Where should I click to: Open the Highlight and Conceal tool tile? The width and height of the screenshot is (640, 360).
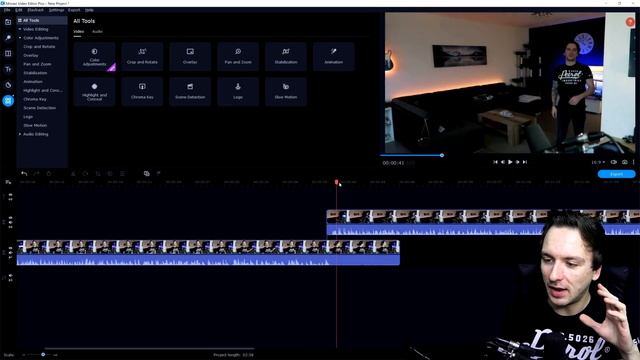click(94, 92)
